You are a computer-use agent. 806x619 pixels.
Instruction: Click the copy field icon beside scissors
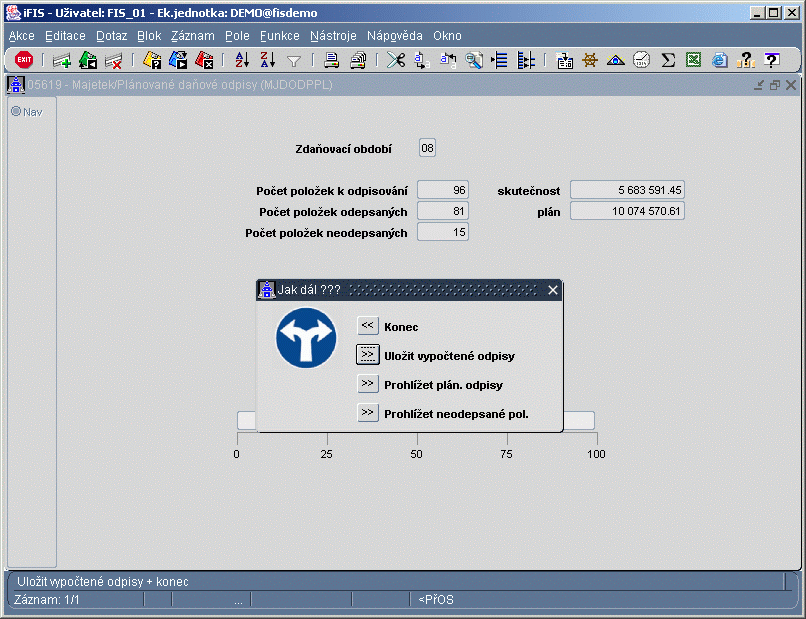point(422,61)
